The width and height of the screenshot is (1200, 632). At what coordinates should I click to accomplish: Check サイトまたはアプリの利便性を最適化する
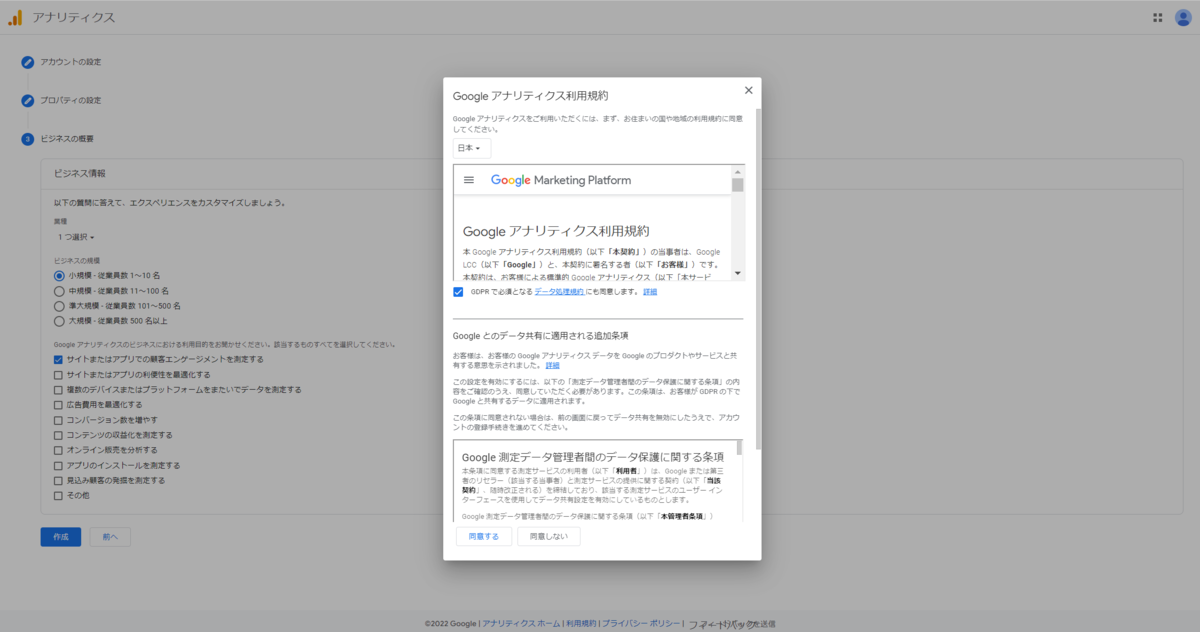tap(59, 374)
